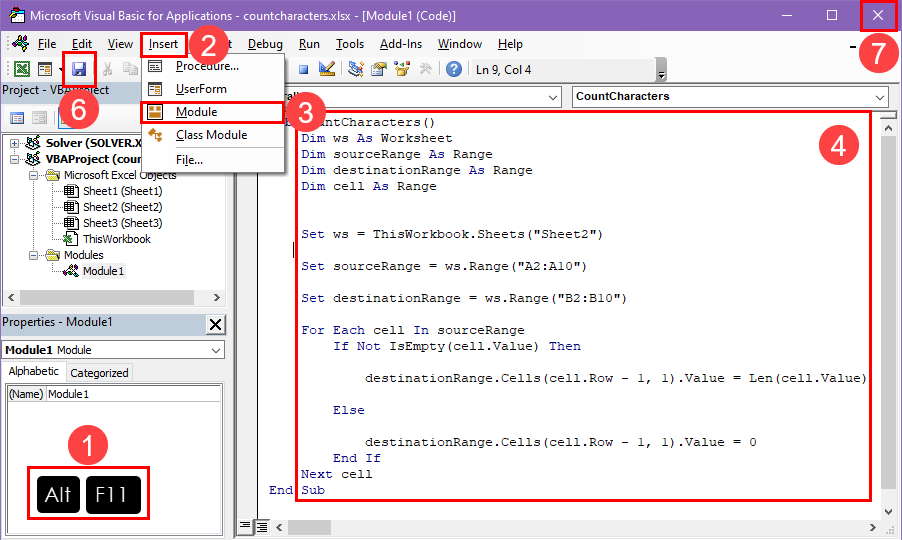Choose Class Module from Insert menu
Viewport: 902px width, 540px height.
click(x=213, y=135)
